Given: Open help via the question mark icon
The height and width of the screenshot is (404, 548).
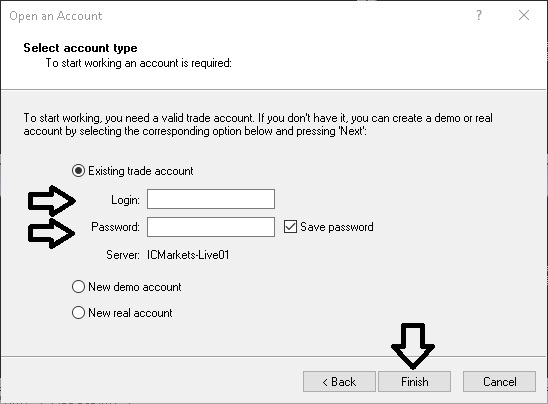Looking at the screenshot, I should [x=479, y=15].
